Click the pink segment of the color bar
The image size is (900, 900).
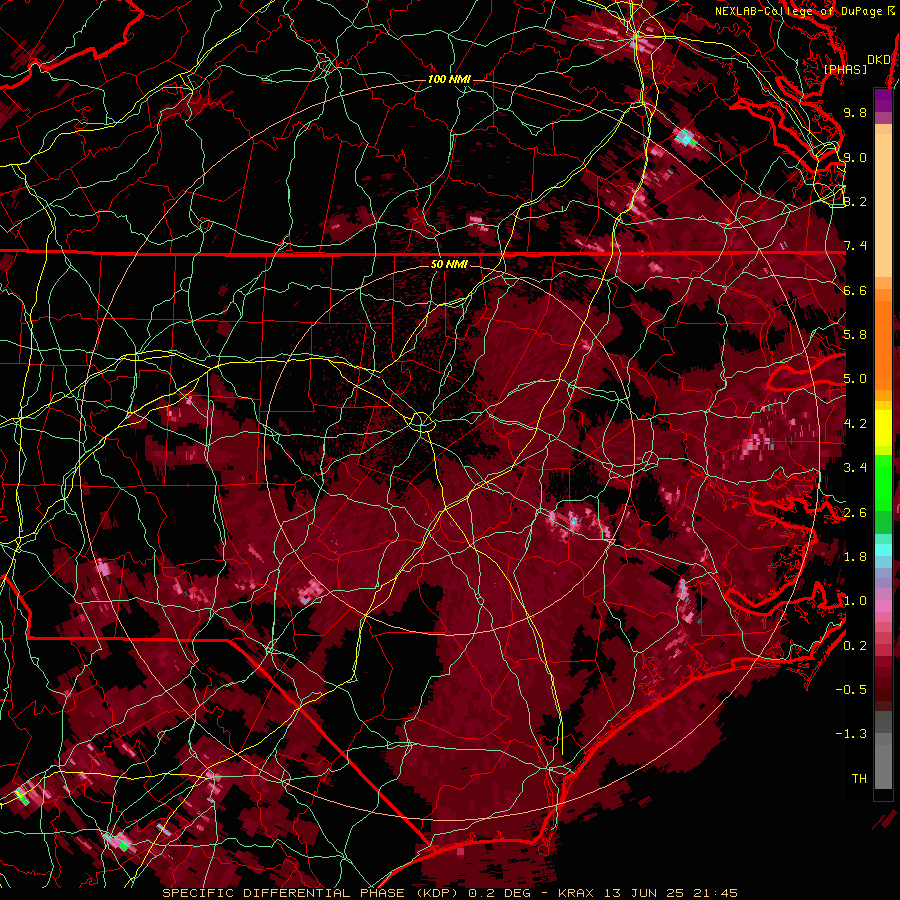click(x=883, y=606)
